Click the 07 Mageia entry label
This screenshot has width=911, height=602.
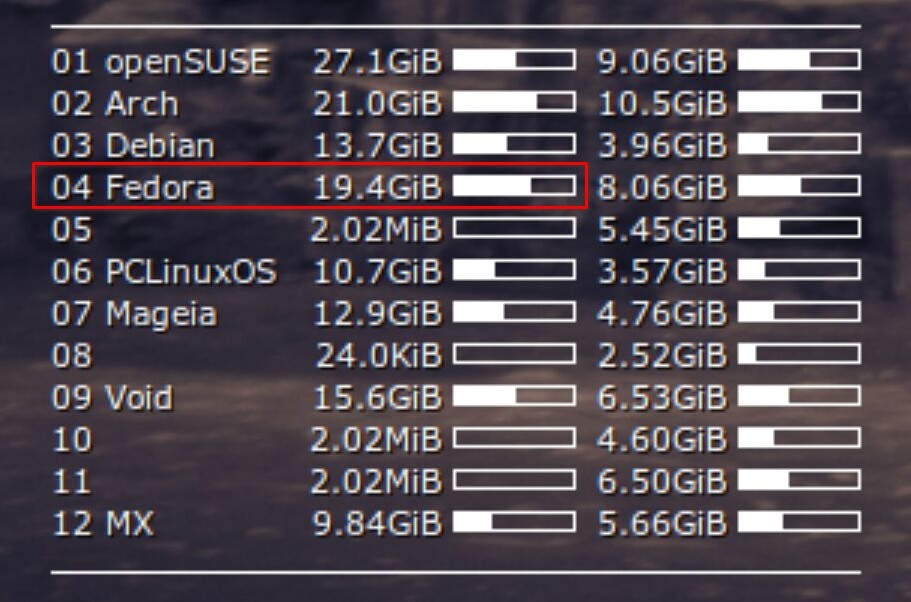tap(134, 313)
